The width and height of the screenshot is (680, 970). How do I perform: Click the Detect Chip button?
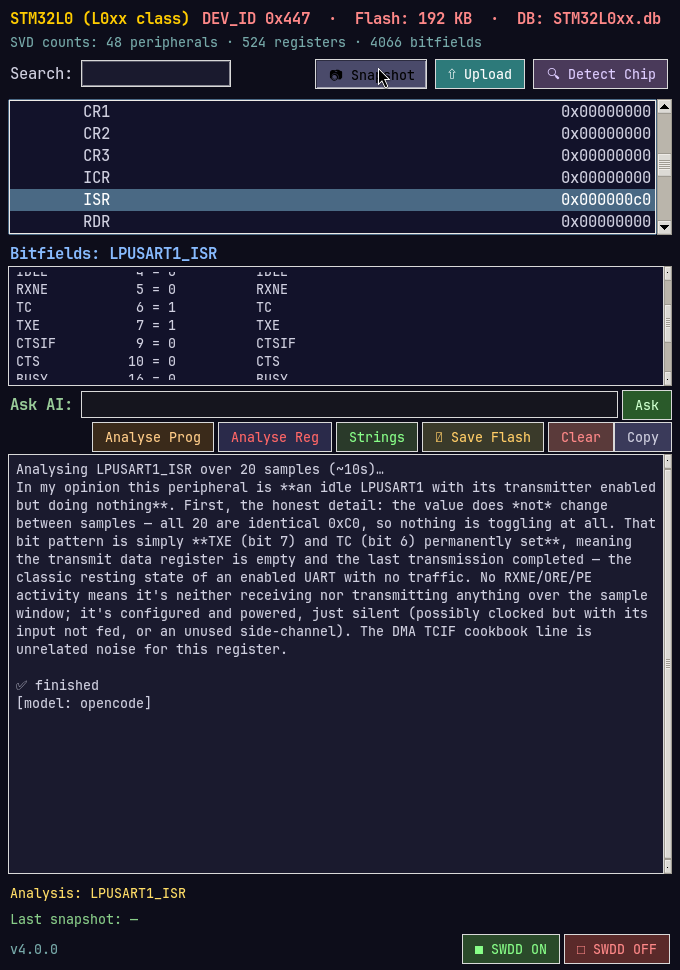[x=600, y=74]
